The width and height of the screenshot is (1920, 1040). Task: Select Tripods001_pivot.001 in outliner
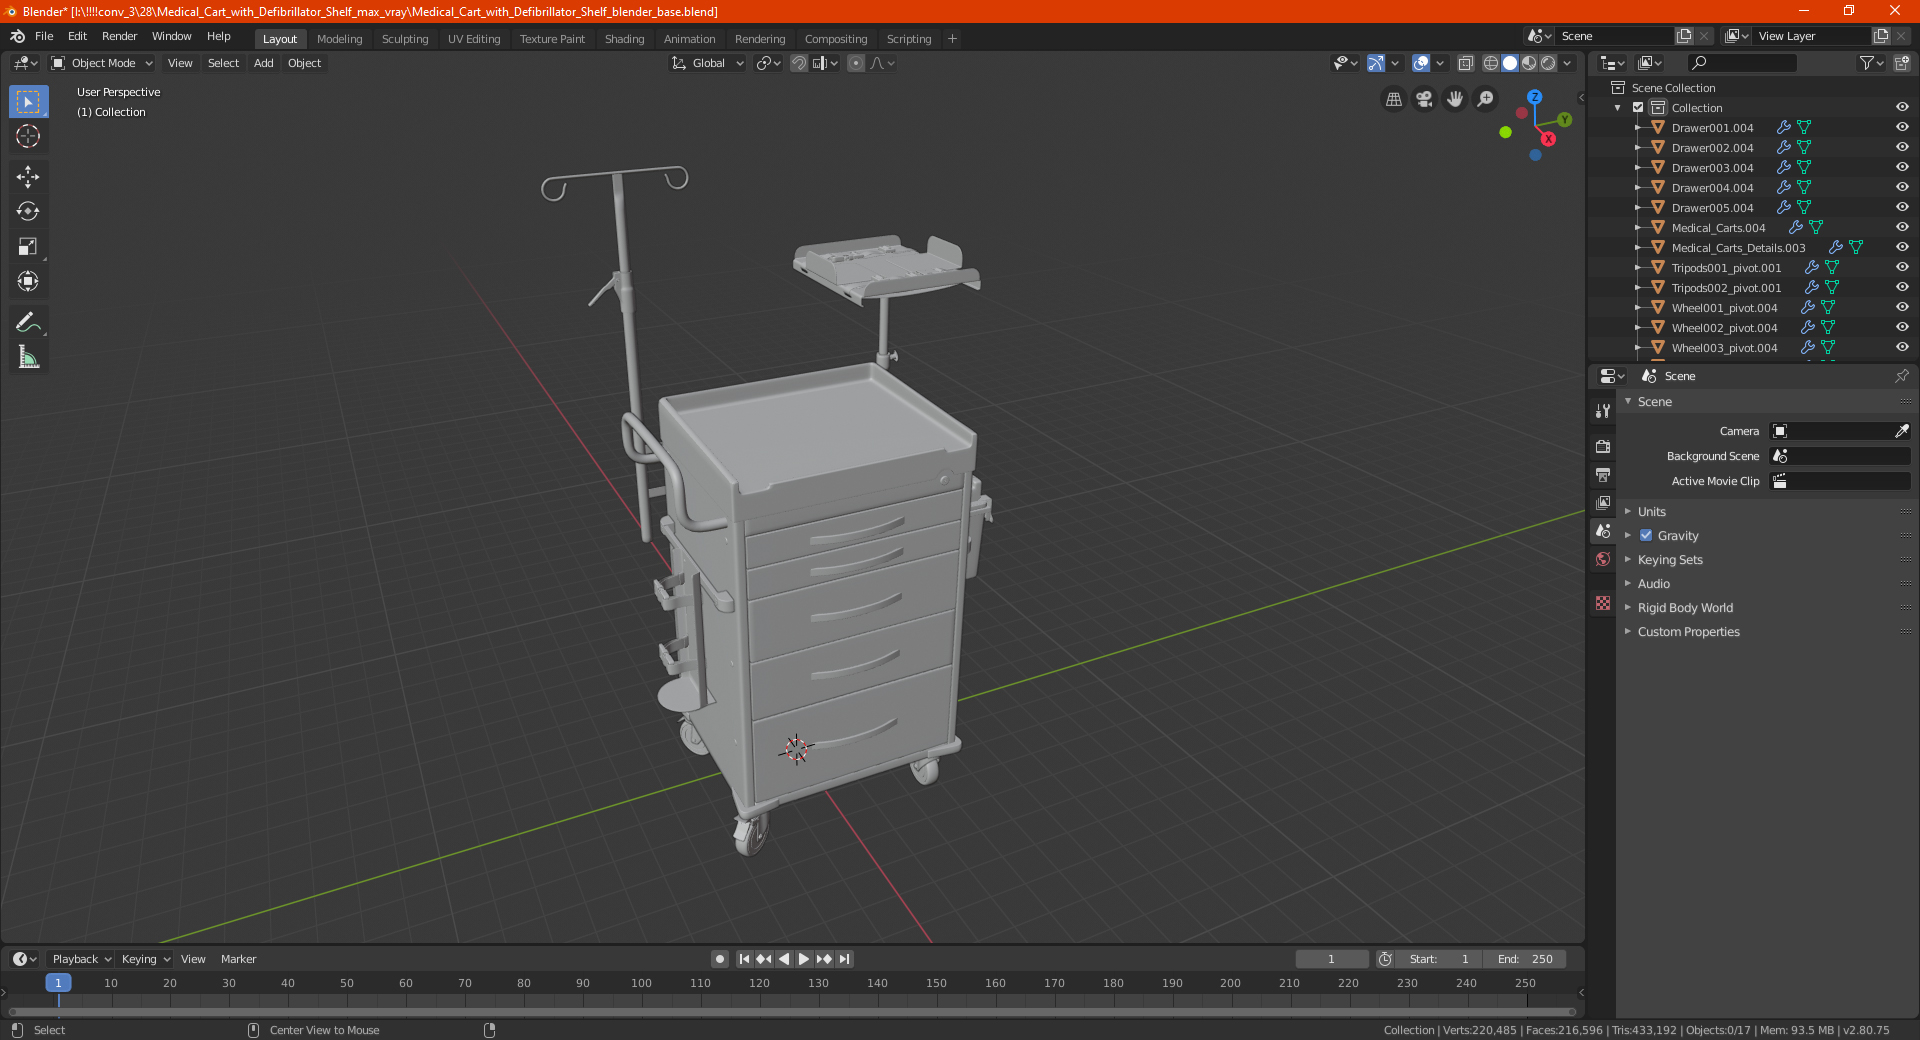(1726, 268)
